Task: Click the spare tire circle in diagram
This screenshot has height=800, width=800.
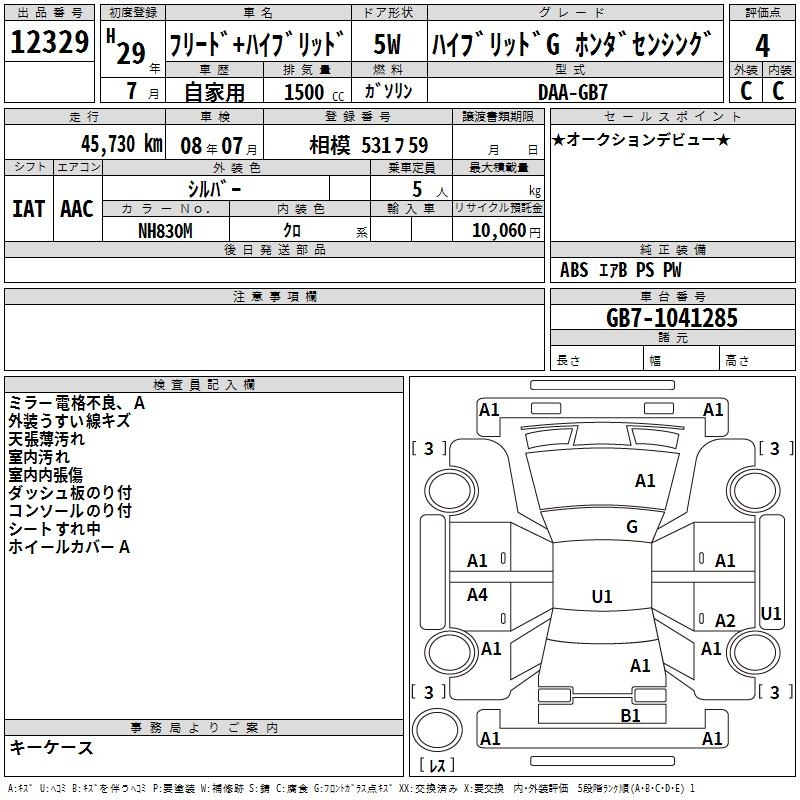Action: coord(439,728)
